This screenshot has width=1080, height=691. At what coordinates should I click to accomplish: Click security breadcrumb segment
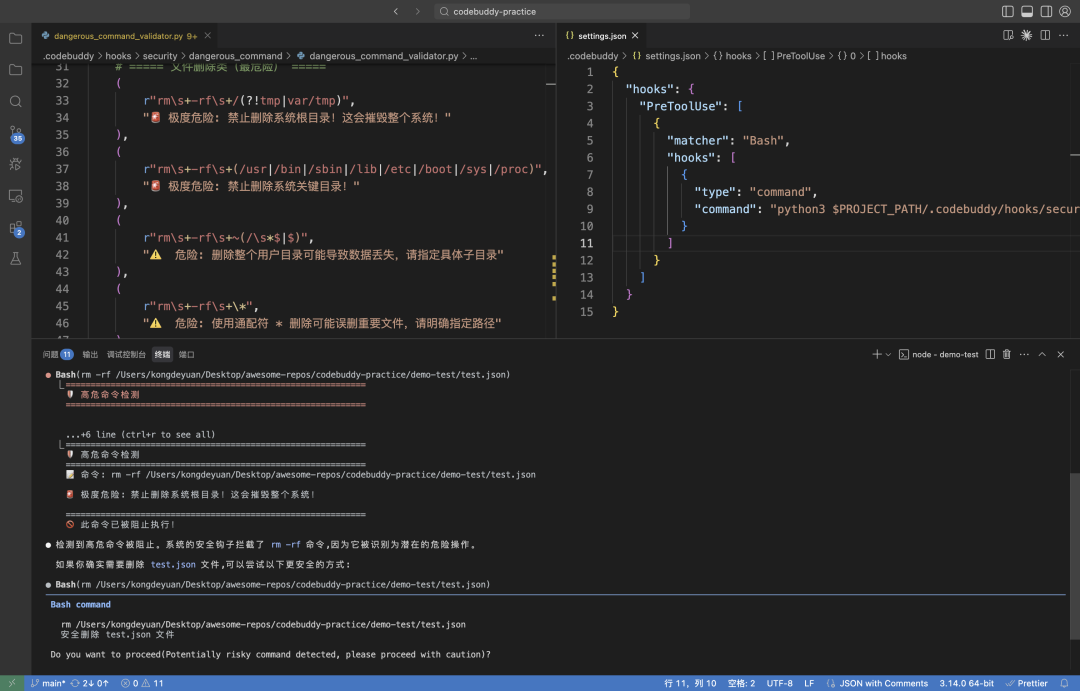coord(160,56)
